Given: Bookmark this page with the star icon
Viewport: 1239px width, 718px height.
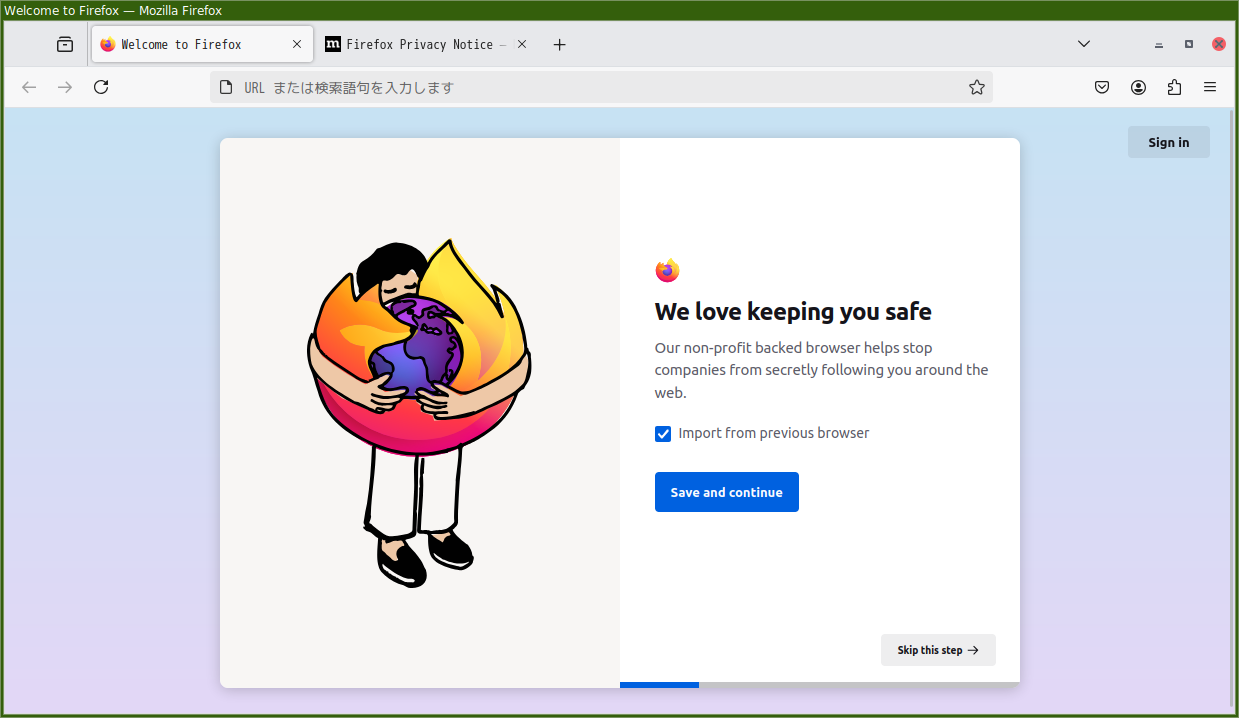Looking at the screenshot, I should tap(977, 87).
